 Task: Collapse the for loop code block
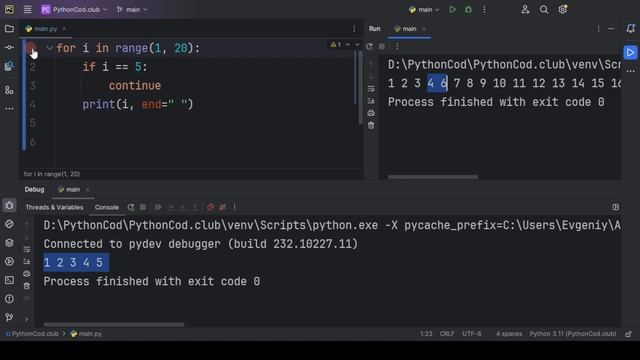pos(49,48)
